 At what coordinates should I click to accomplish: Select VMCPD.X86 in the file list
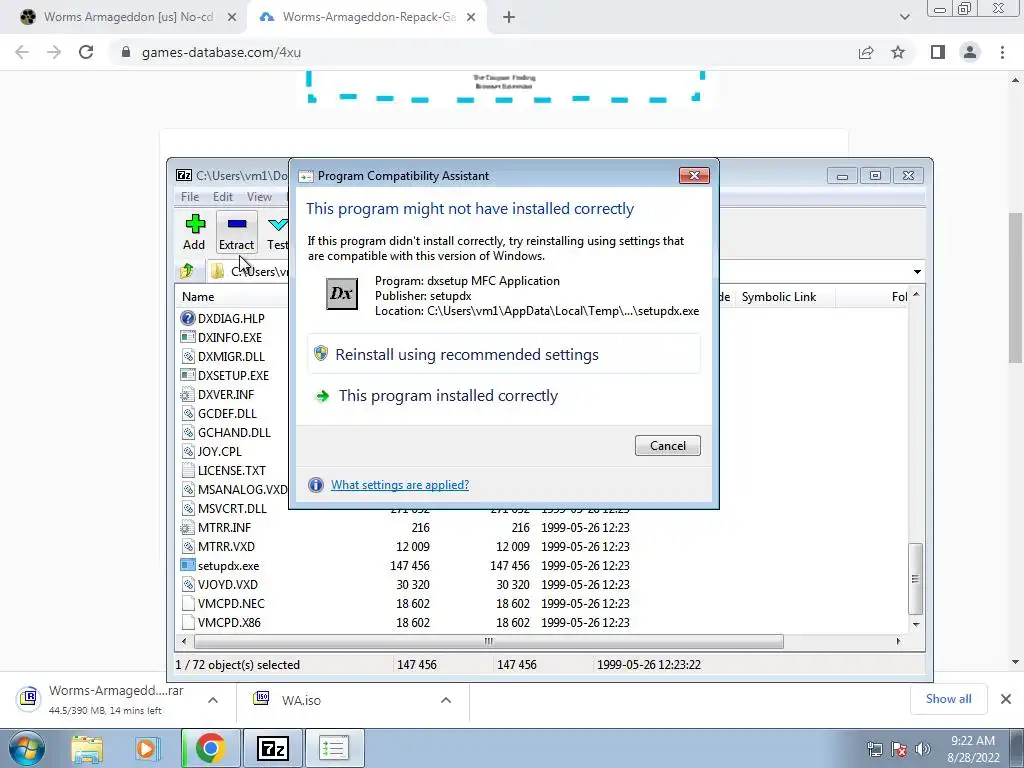click(x=229, y=622)
